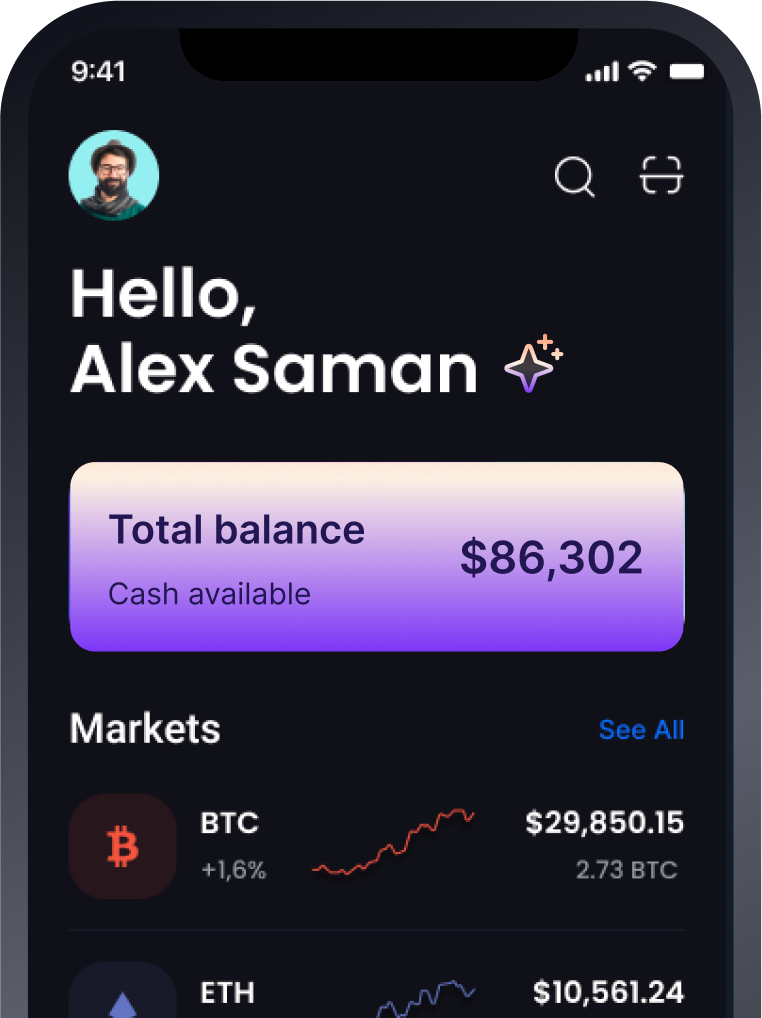Click the Ethereum logo icon
This screenshot has width=762, height=1018.
pyautogui.click(x=123, y=1000)
